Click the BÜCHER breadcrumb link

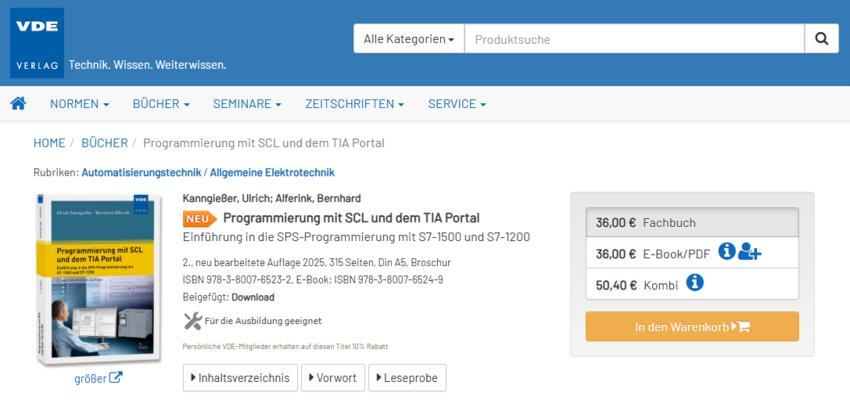pos(105,143)
